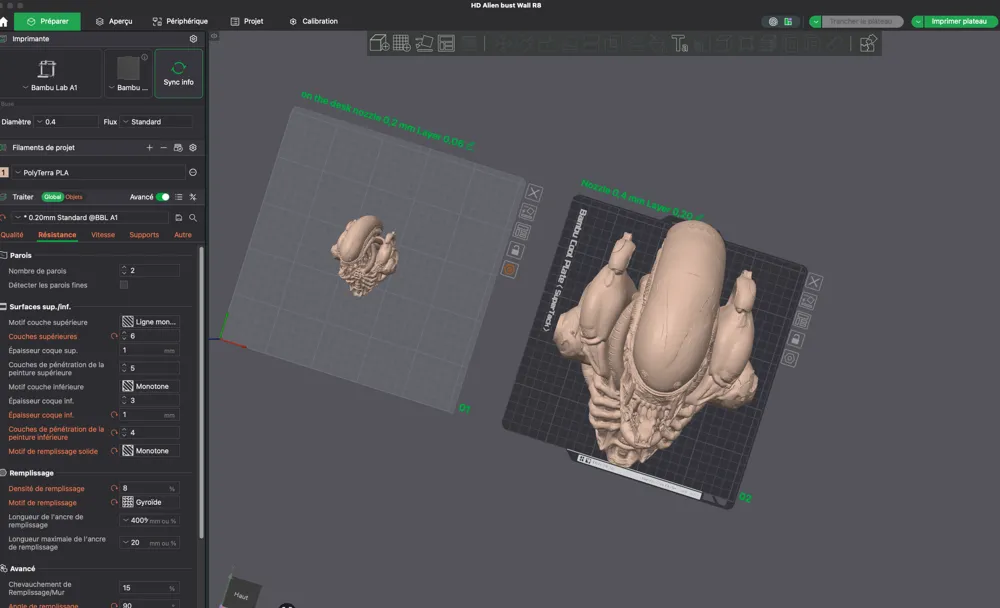Click the Sync info button
The height and width of the screenshot is (608, 1000).
tap(179, 73)
